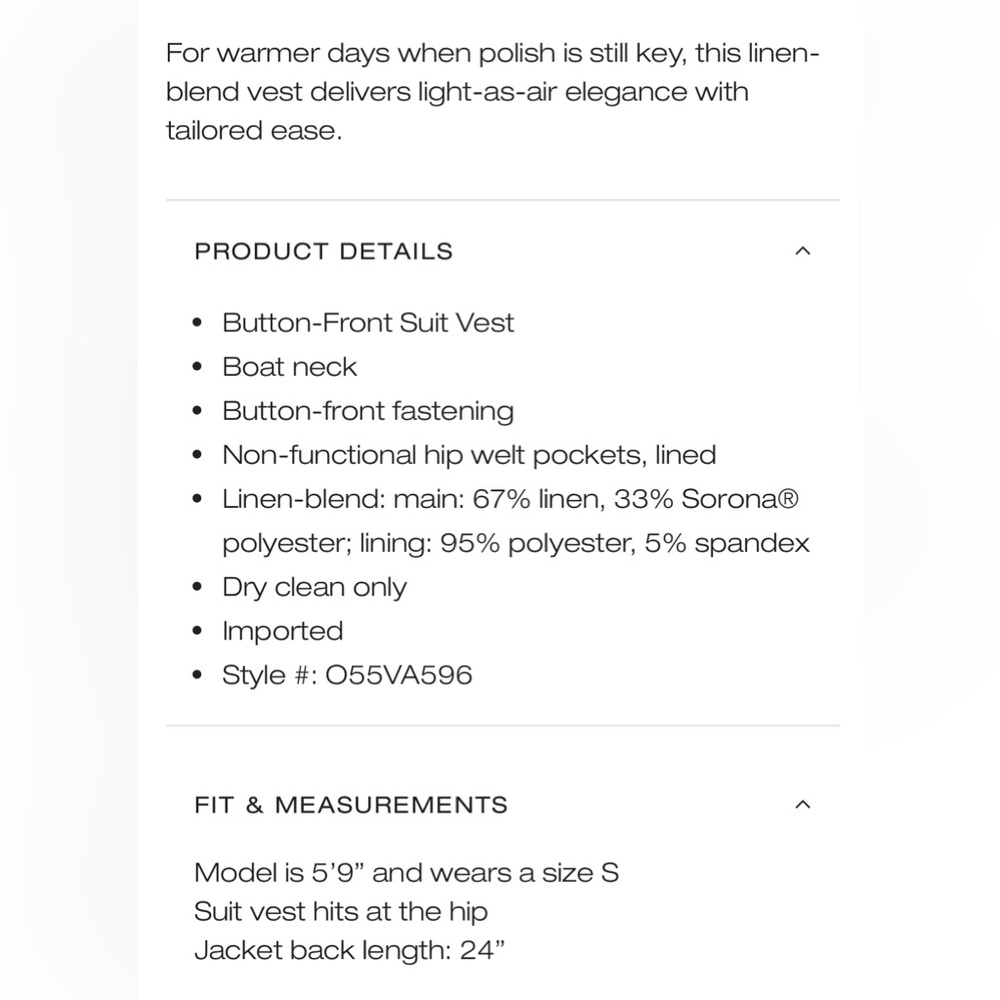Click the FIT & MEASUREMENTS heading
This screenshot has height=1000, width=1000.
[351, 805]
